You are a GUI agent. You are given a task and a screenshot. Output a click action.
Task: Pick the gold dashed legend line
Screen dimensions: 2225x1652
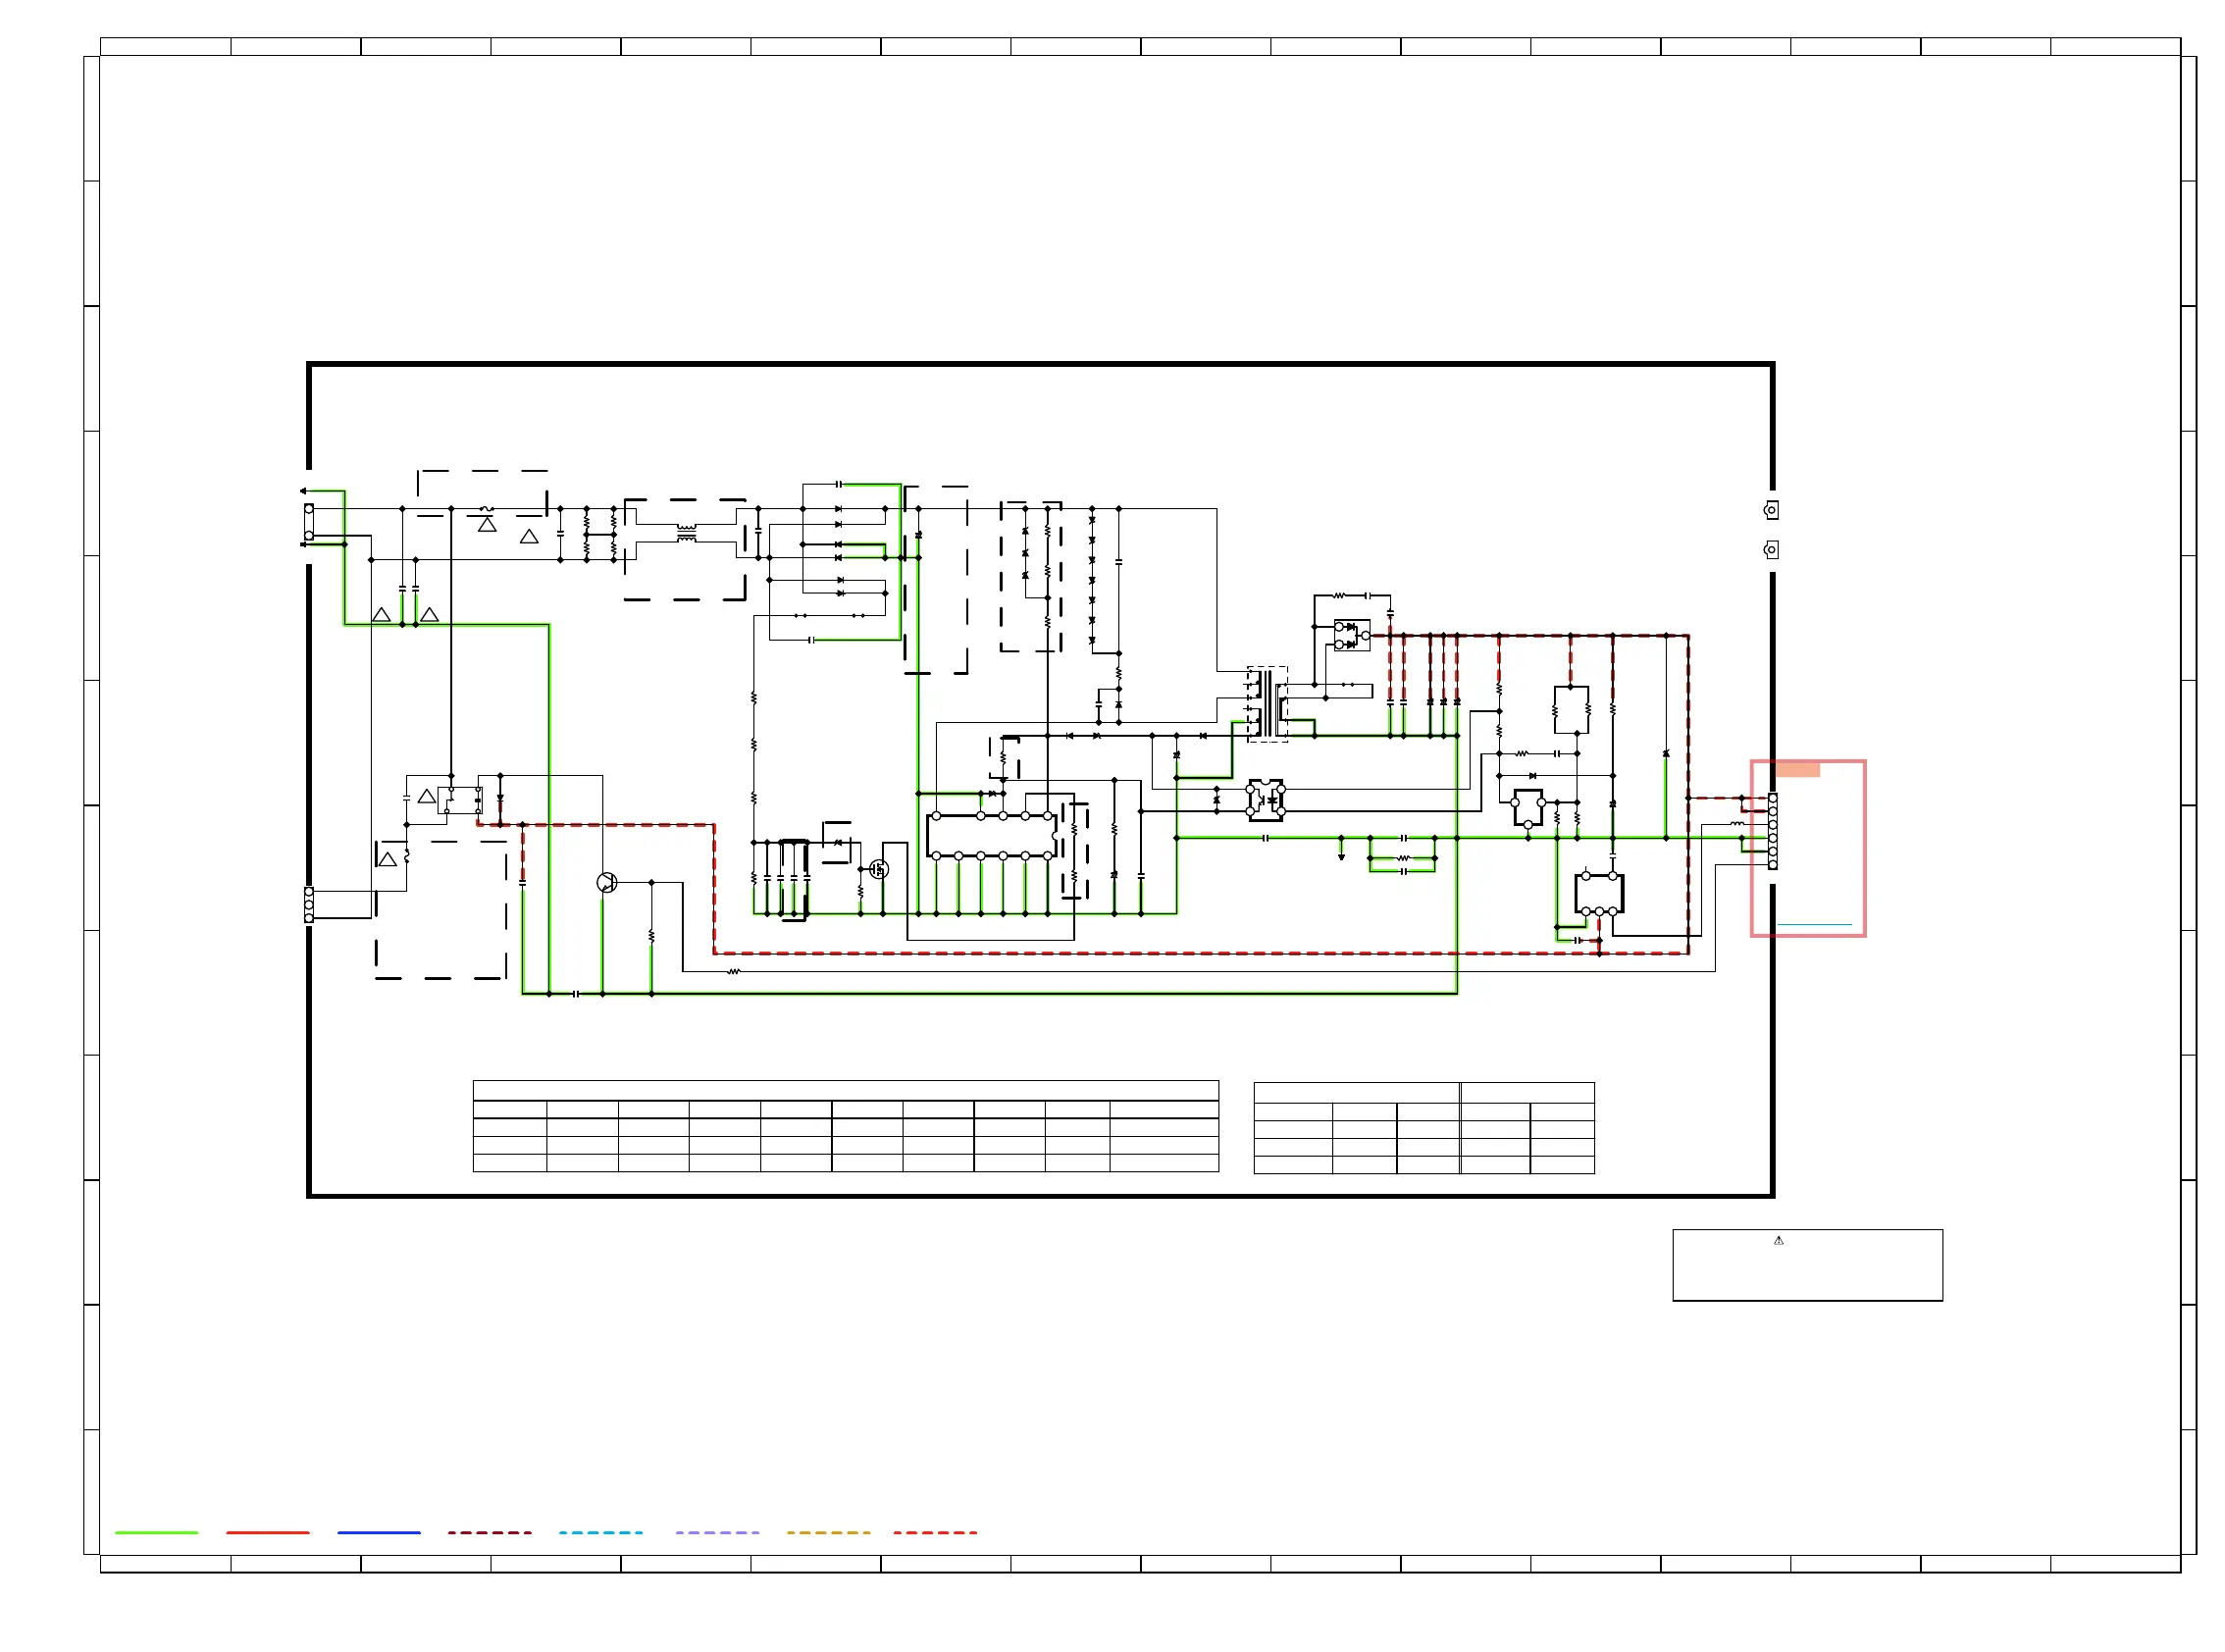coord(828,1532)
